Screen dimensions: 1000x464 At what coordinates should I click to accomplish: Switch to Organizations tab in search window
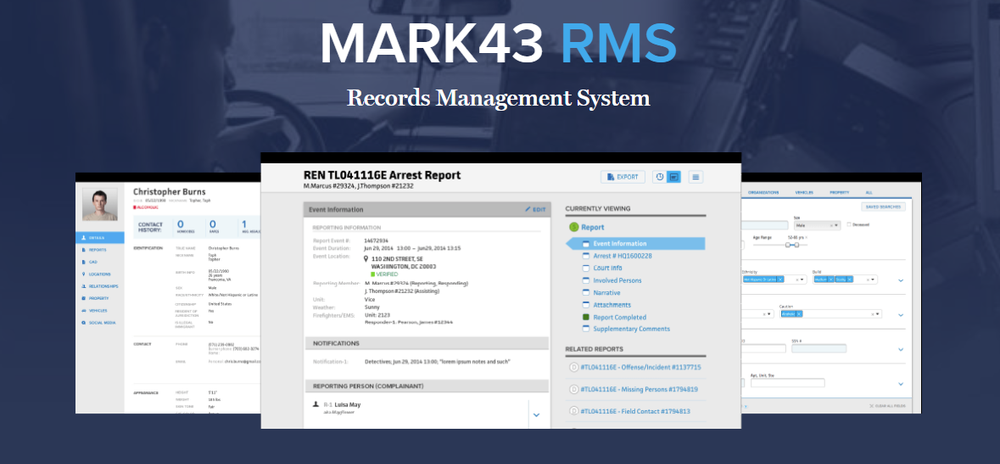tap(763, 192)
